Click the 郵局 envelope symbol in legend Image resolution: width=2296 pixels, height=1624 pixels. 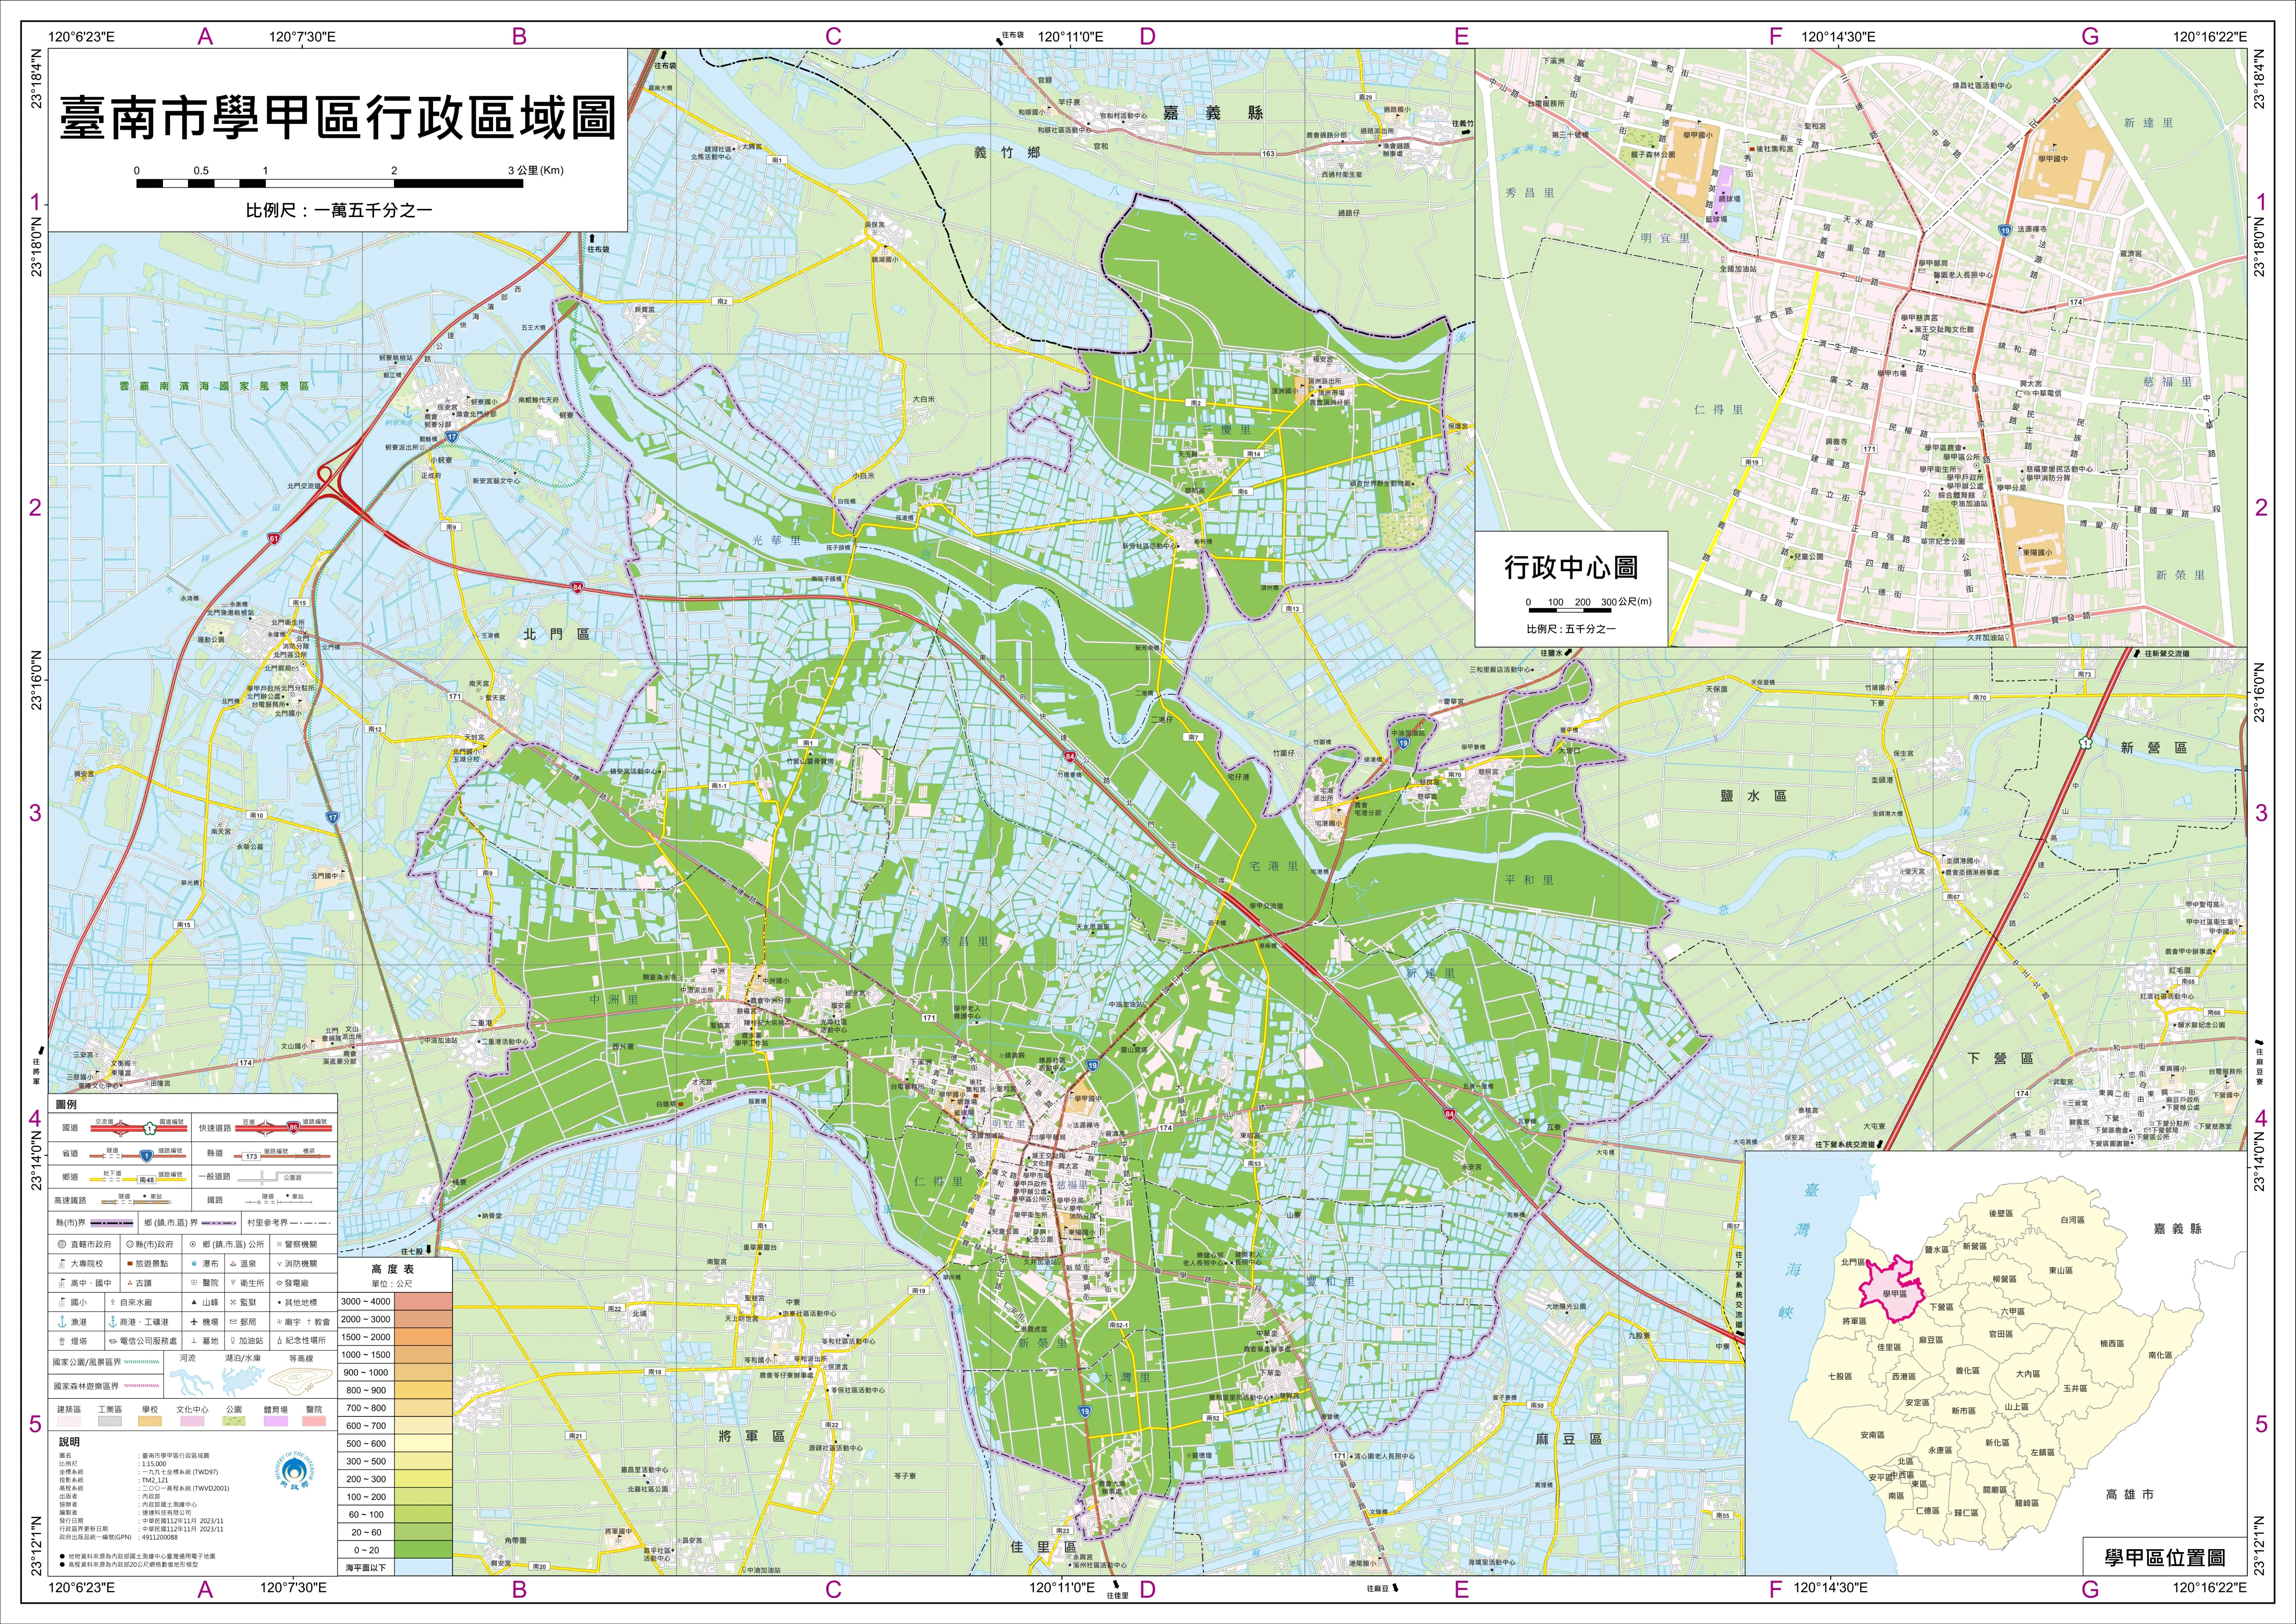(x=233, y=1322)
